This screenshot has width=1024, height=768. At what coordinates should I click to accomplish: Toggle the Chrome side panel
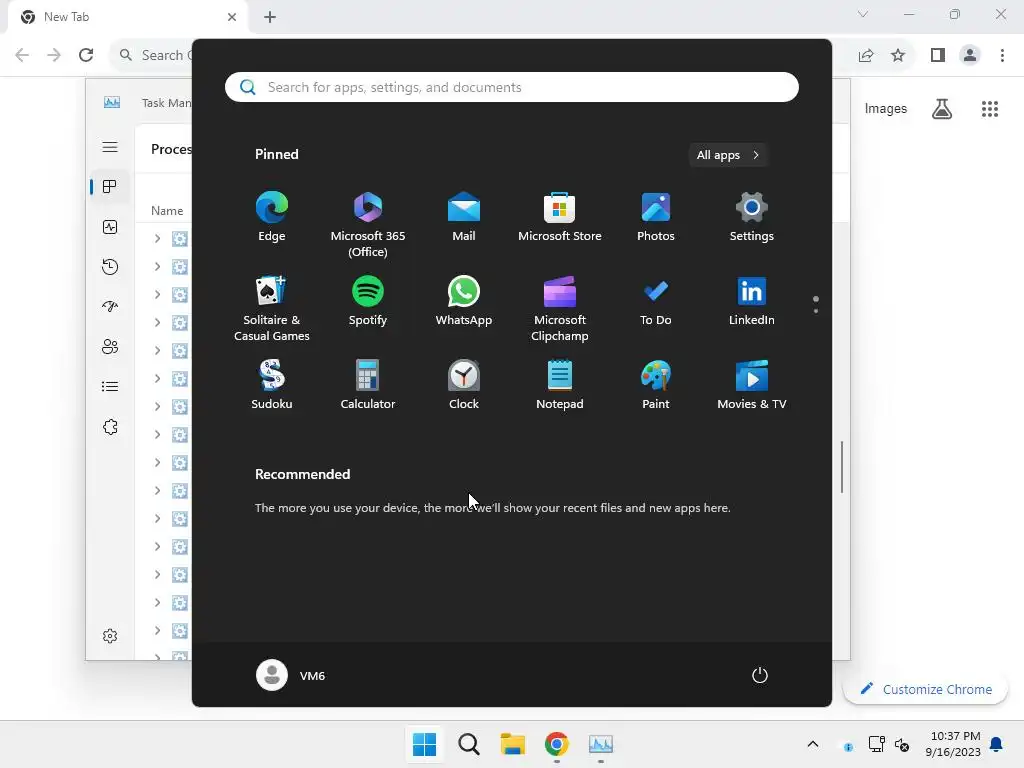pos(938,55)
